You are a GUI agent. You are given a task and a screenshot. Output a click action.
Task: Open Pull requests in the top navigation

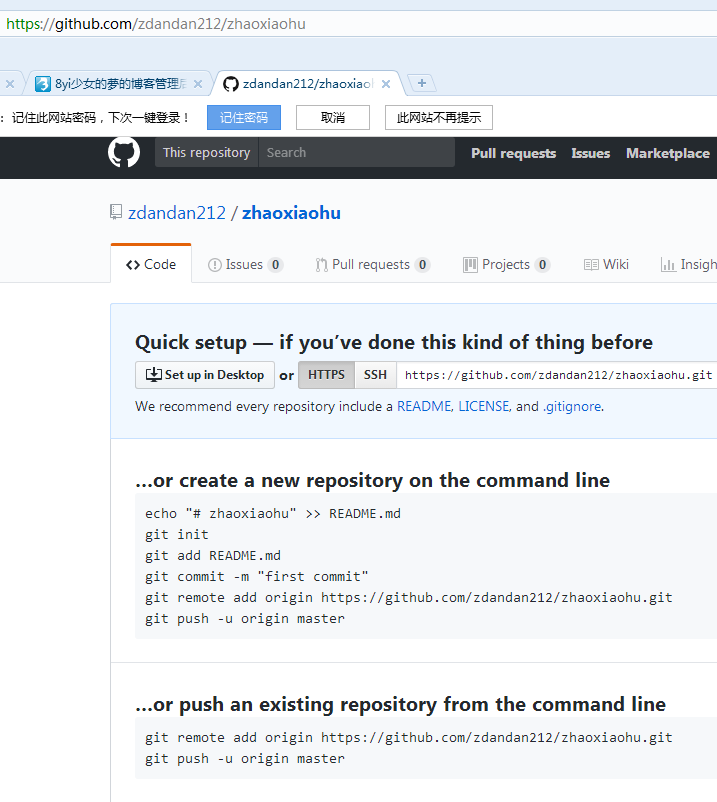(513, 153)
